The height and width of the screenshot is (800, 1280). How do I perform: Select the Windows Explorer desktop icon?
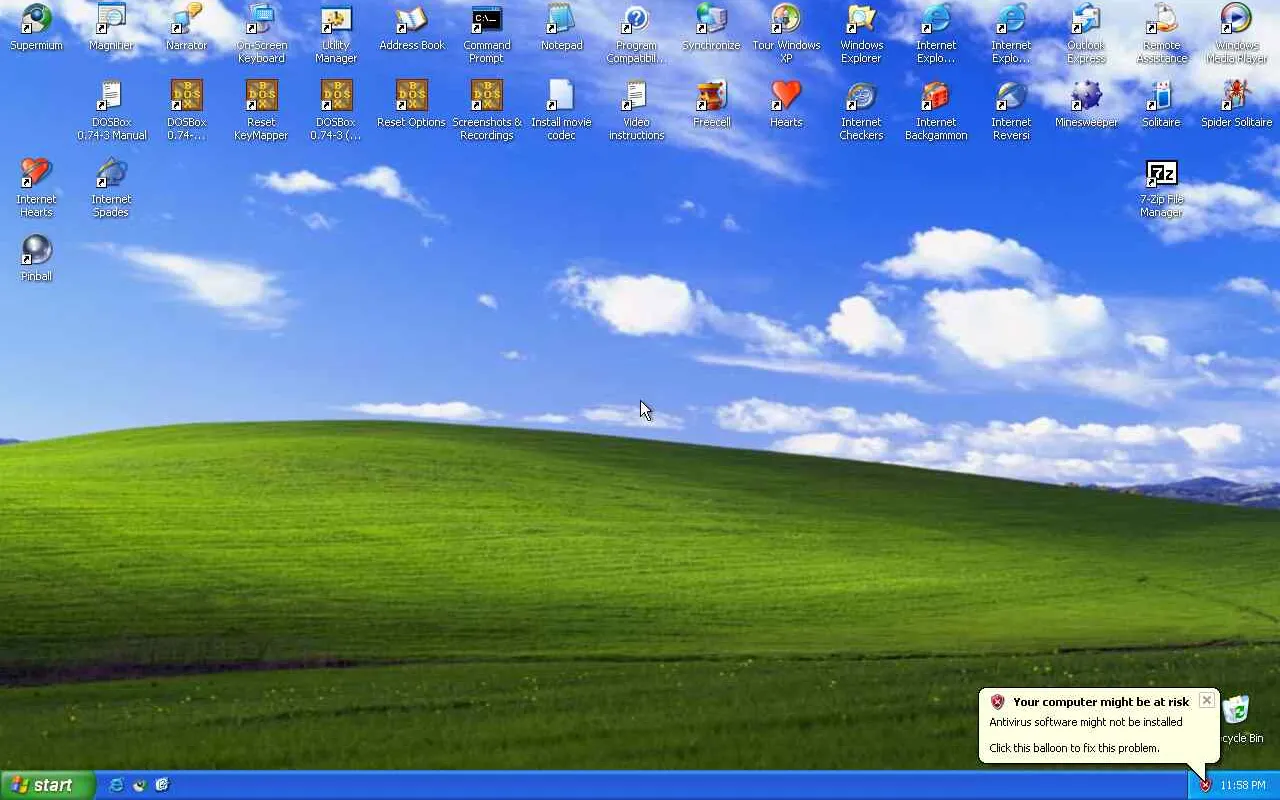tap(861, 34)
